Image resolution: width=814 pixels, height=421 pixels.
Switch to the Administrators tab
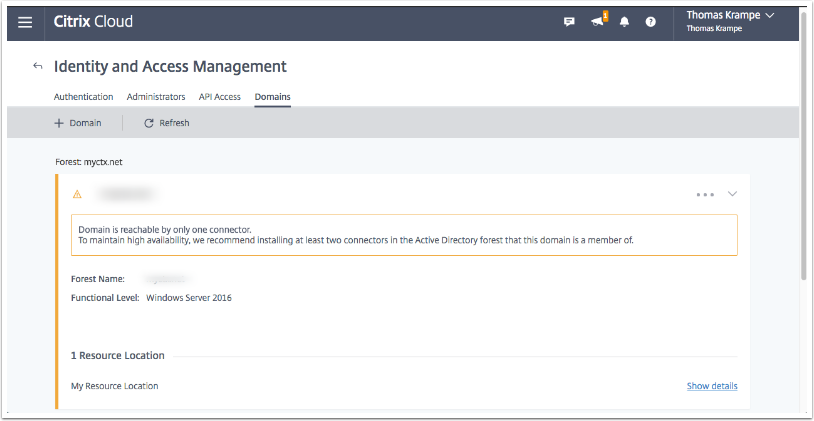click(156, 97)
